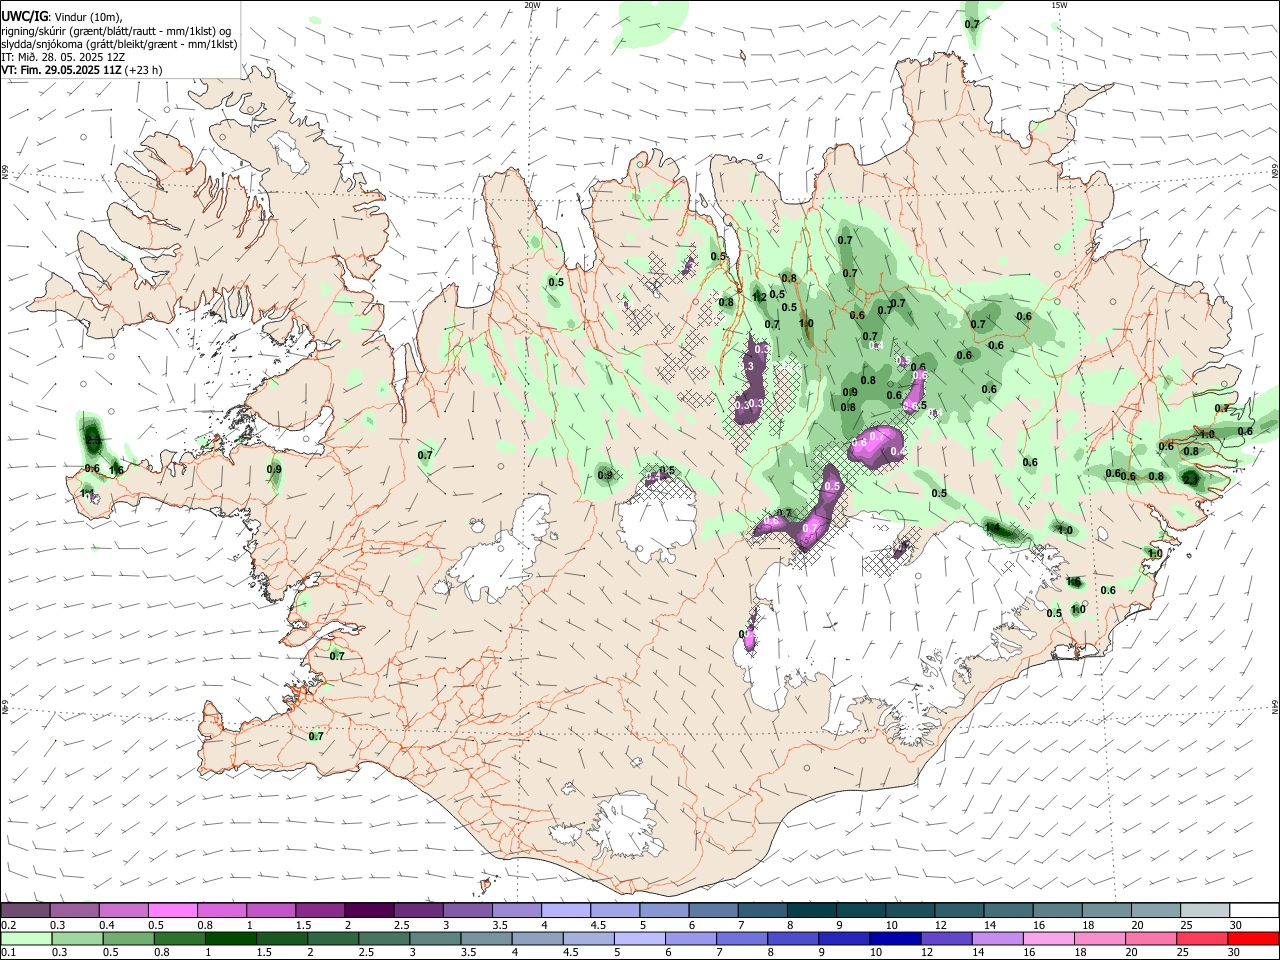Pick the pale grey 25–30 swatch, upper legend
This screenshot has width=1280, height=960.
[1205, 910]
